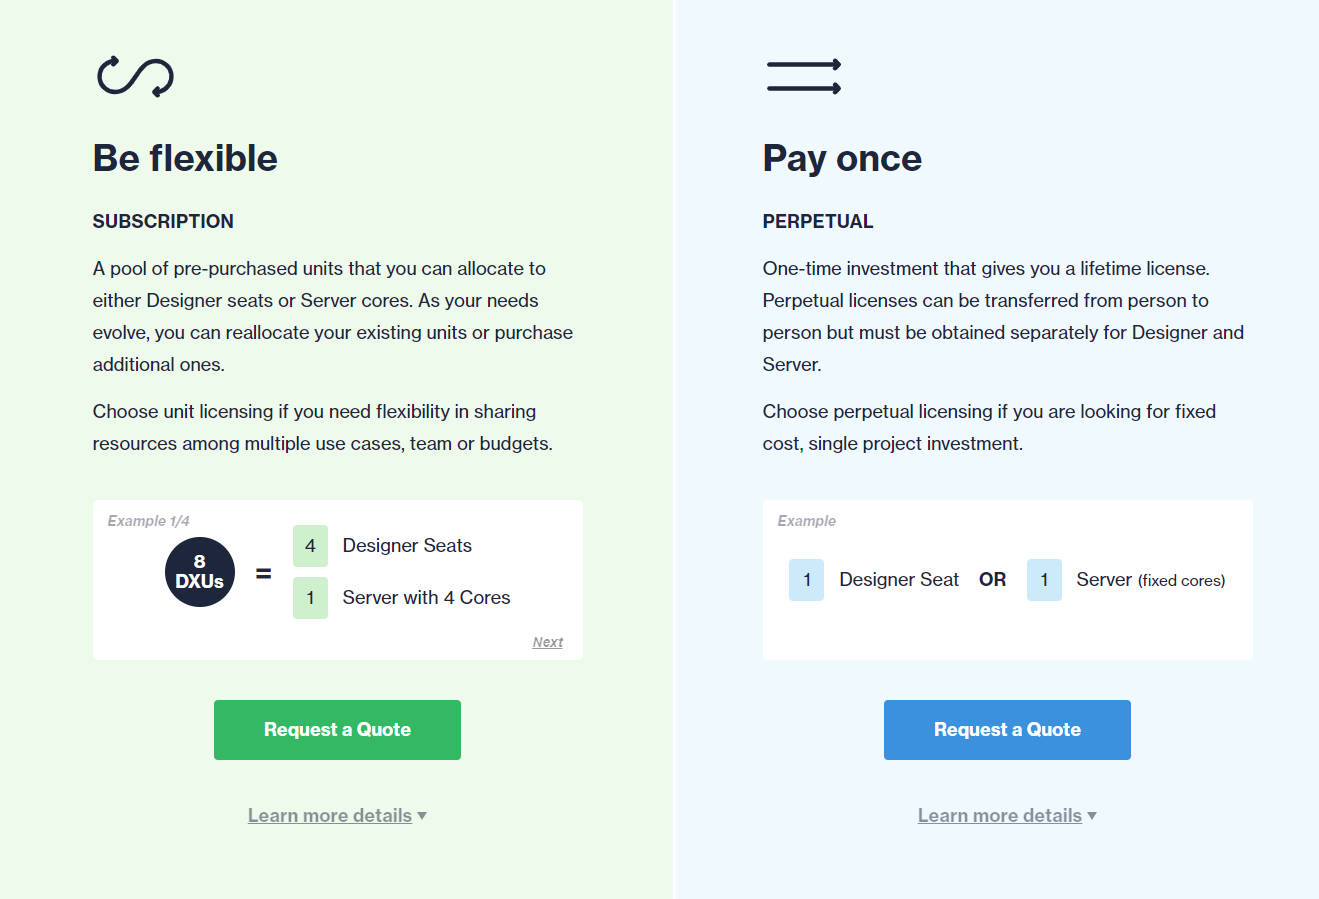
Task: Click the Example 1/4 label on the card
Action: [x=148, y=521]
